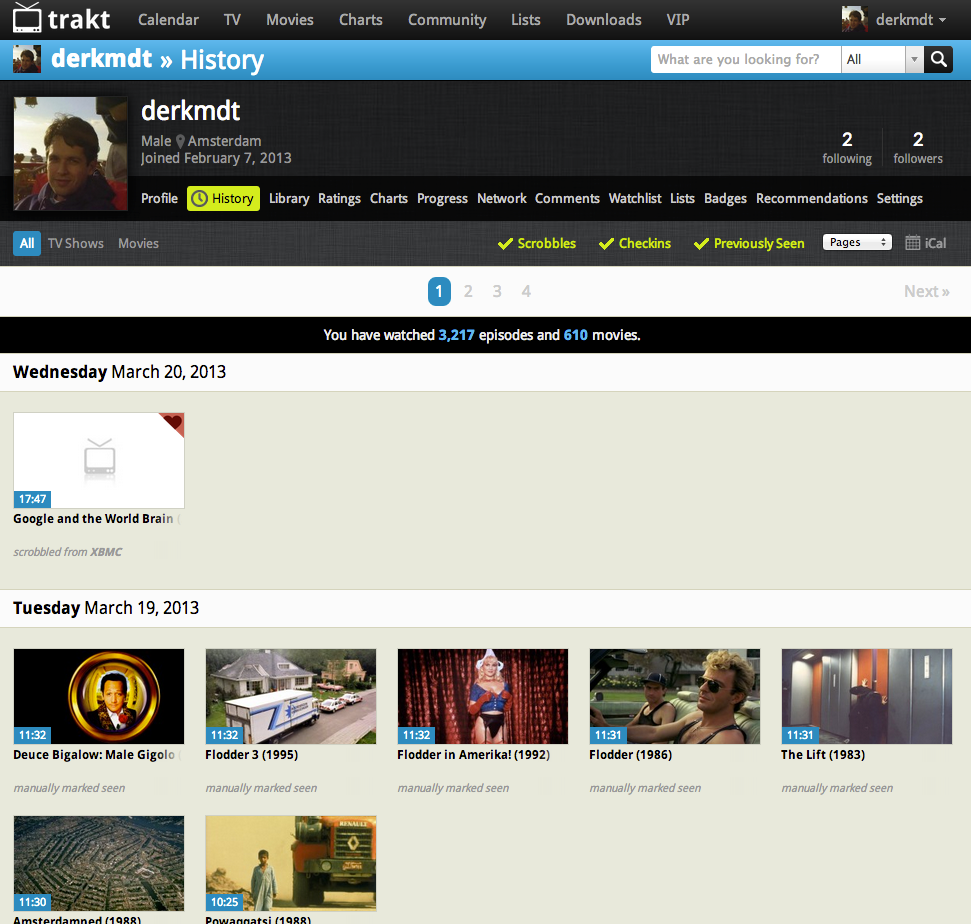Viewport: 971px width, 924px height.
Task: Open the Powaqqatsi (1988) thumbnail
Action: tap(291, 863)
